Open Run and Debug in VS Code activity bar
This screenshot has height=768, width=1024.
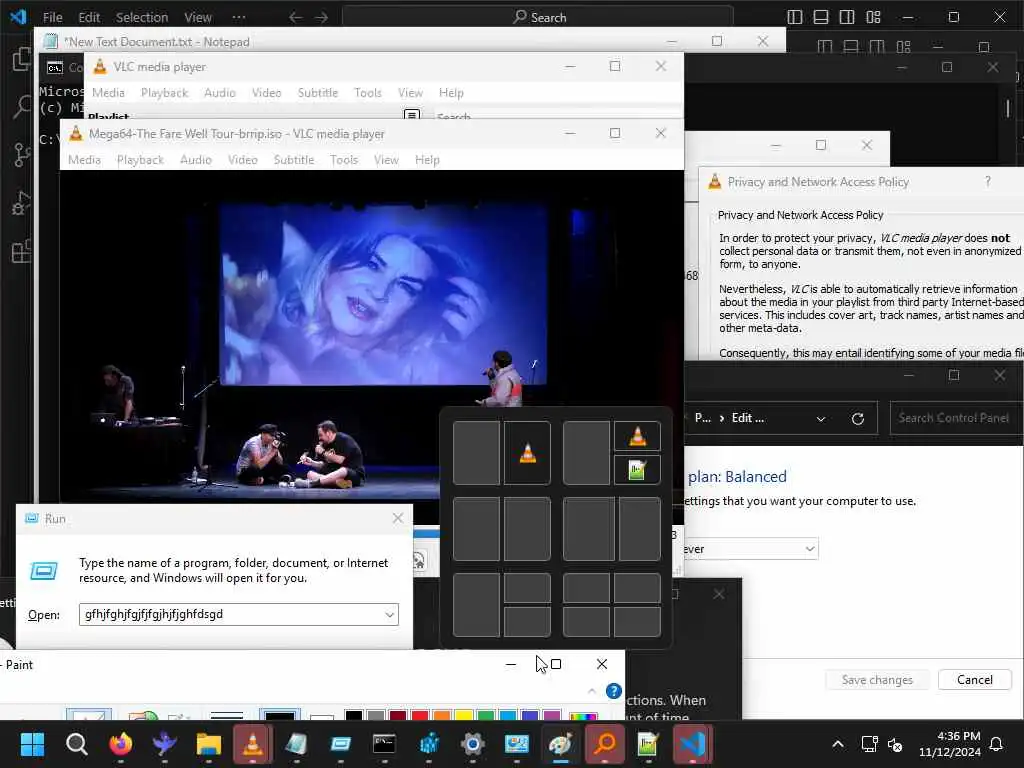point(22,203)
